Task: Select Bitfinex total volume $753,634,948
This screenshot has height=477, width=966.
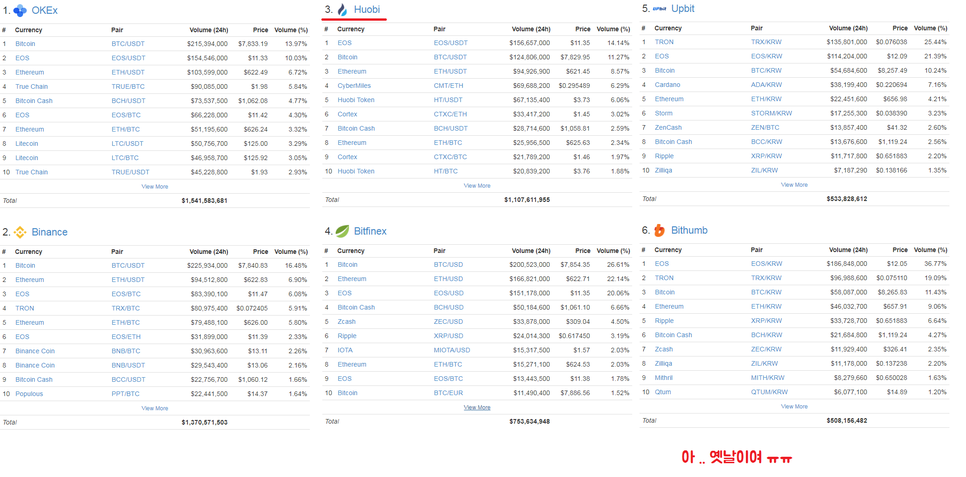Action: [x=530, y=422]
